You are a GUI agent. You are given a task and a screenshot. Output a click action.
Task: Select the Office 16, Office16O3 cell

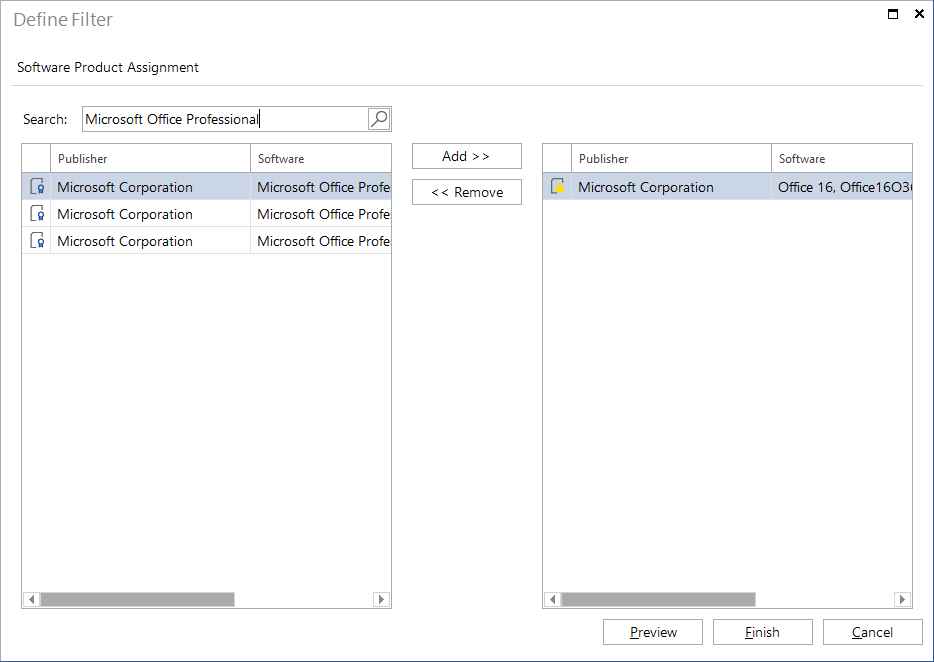(x=842, y=187)
